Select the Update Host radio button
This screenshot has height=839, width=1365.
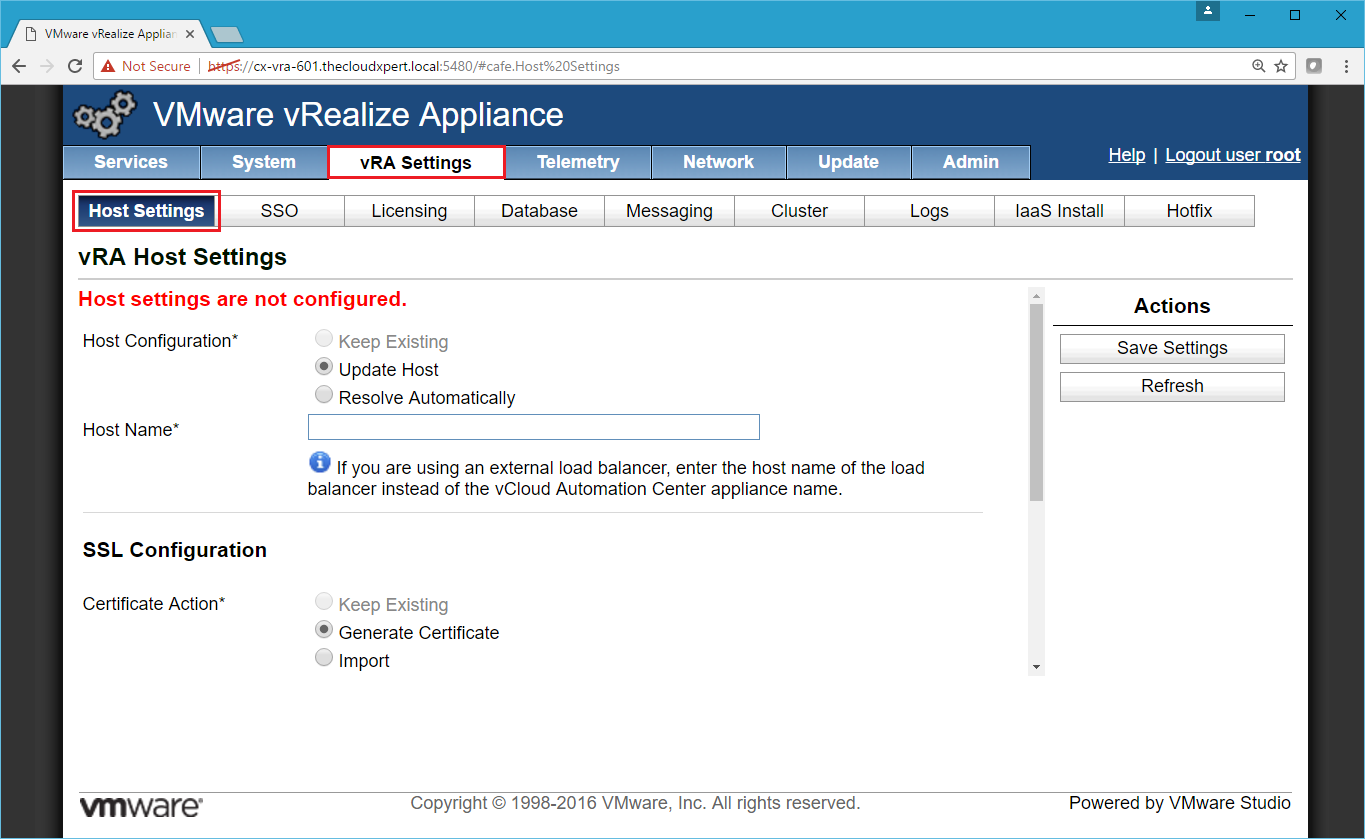click(323, 367)
